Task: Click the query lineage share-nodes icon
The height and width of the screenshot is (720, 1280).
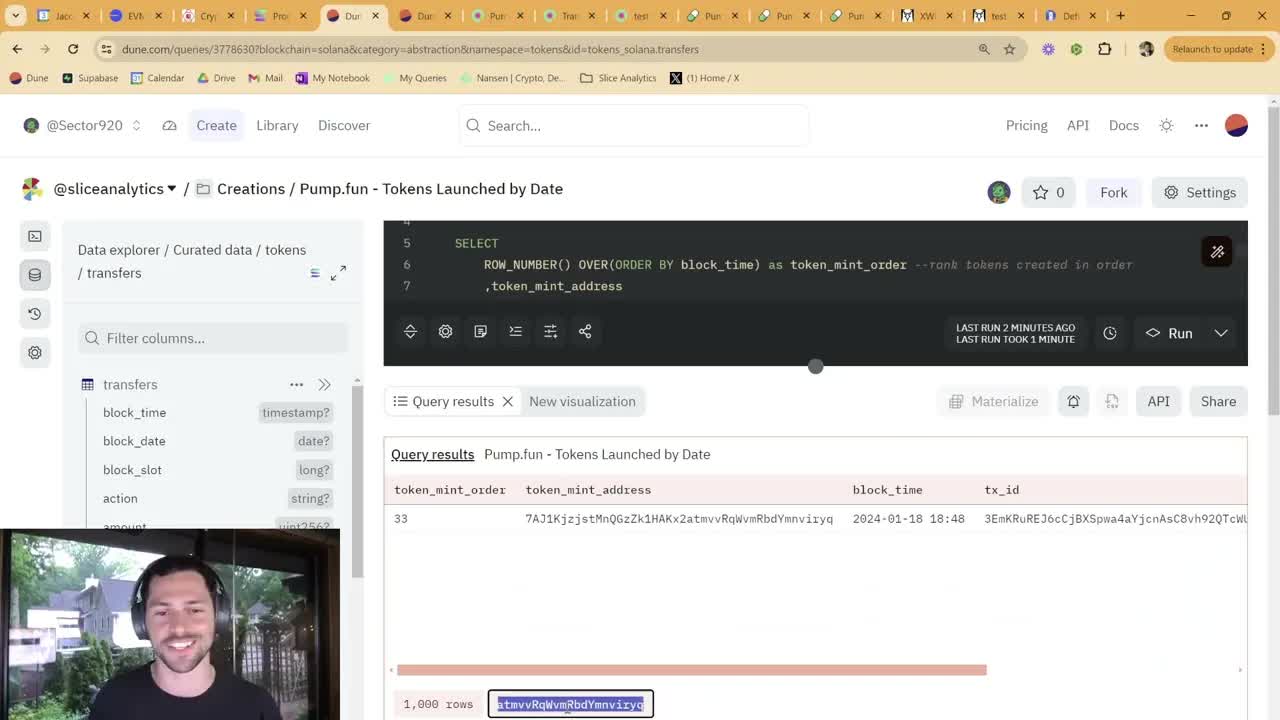Action: coord(585,332)
